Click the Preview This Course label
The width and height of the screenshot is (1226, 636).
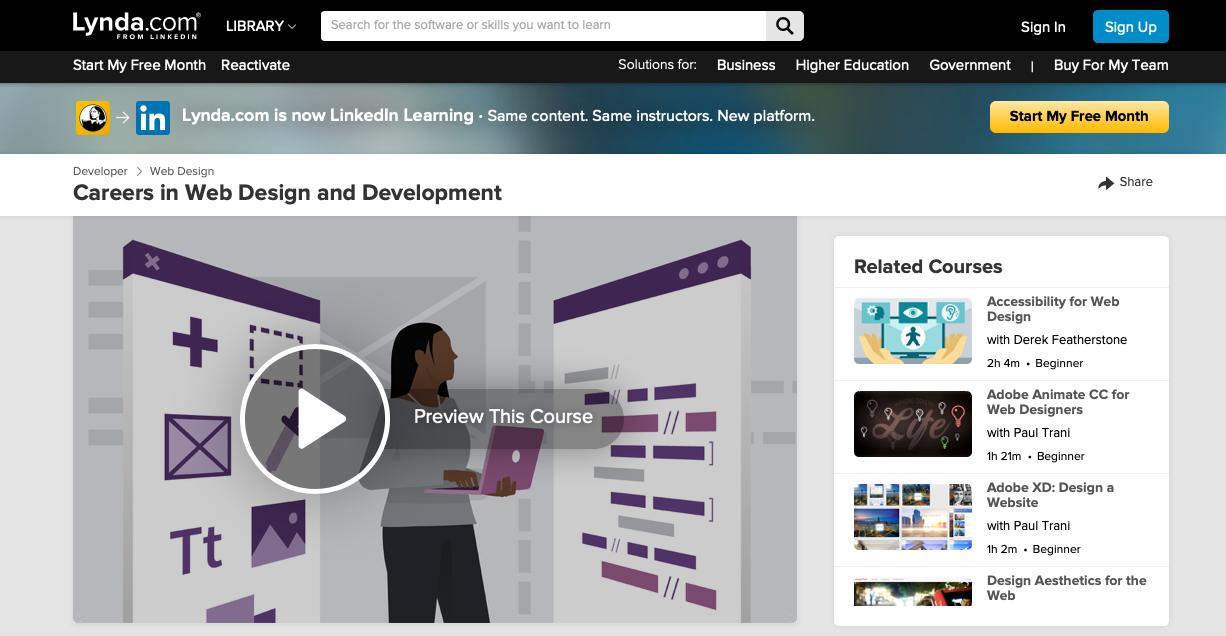[503, 417]
